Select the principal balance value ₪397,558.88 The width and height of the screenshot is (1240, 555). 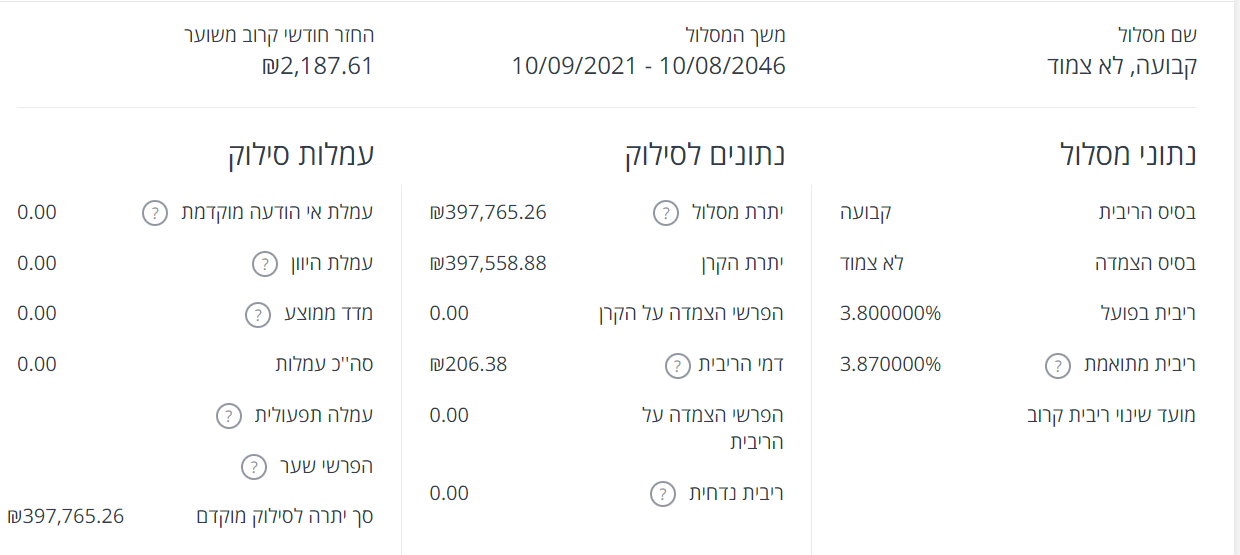point(488,263)
